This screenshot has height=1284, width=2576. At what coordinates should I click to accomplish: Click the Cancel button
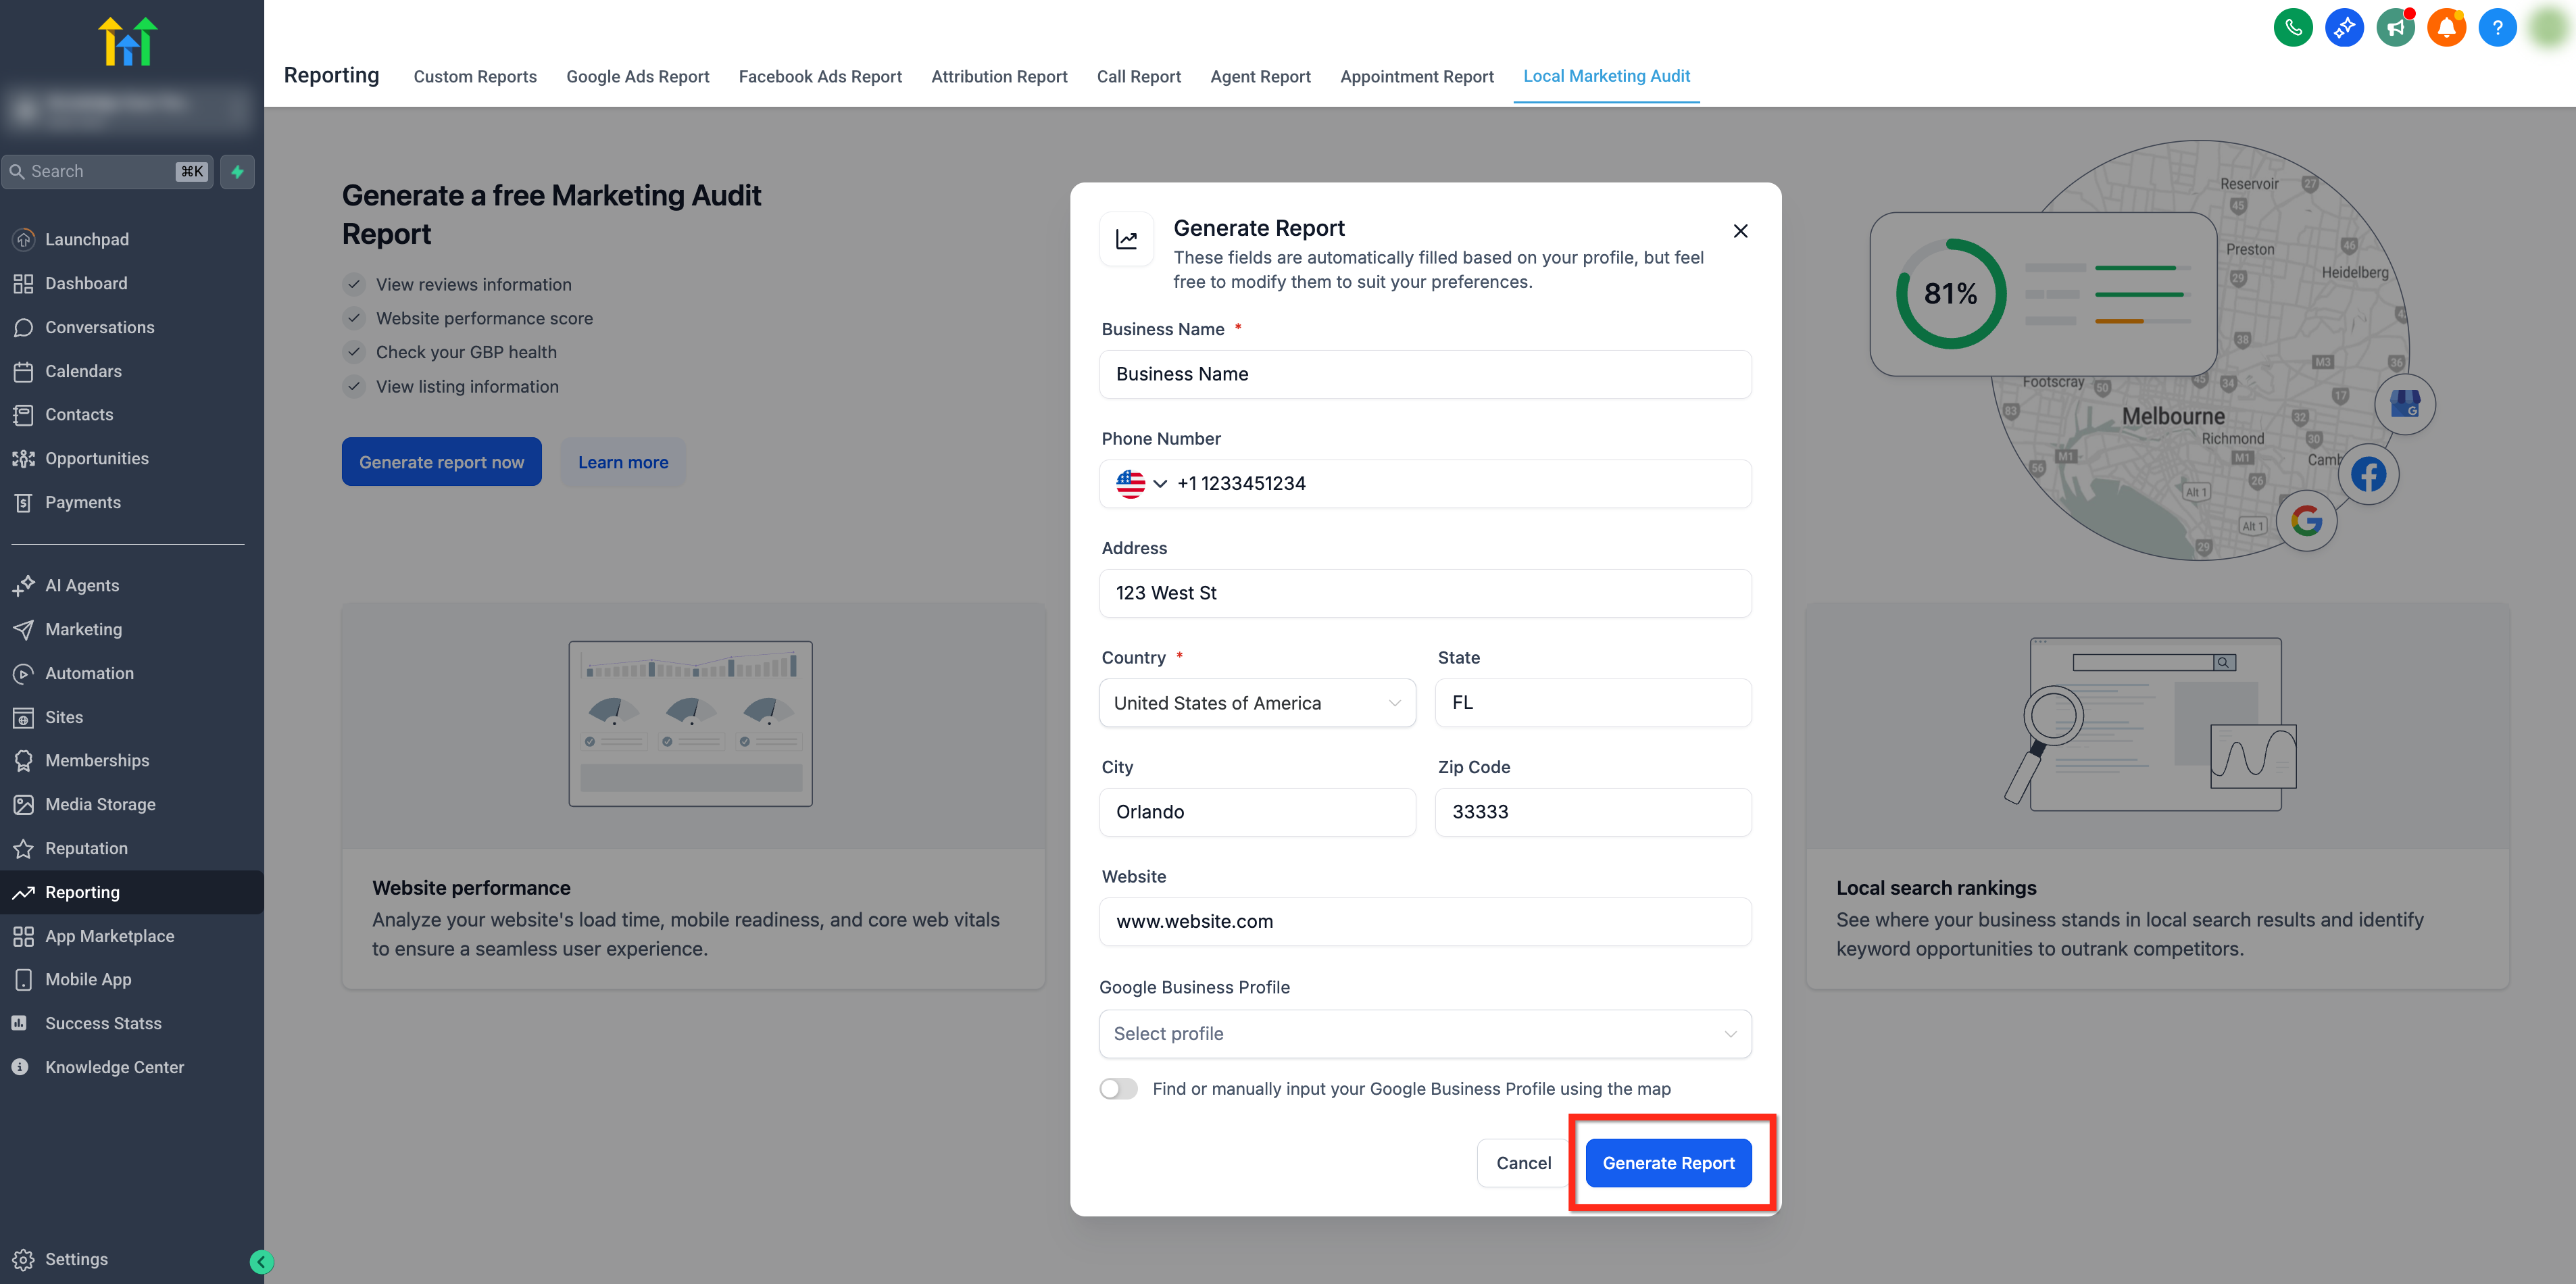1522,1163
